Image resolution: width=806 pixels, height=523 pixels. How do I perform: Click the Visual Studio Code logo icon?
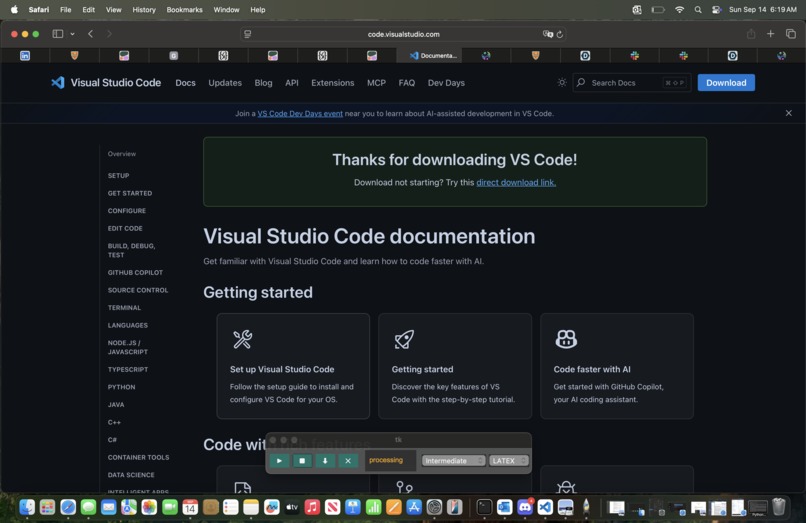tap(58, 82)
